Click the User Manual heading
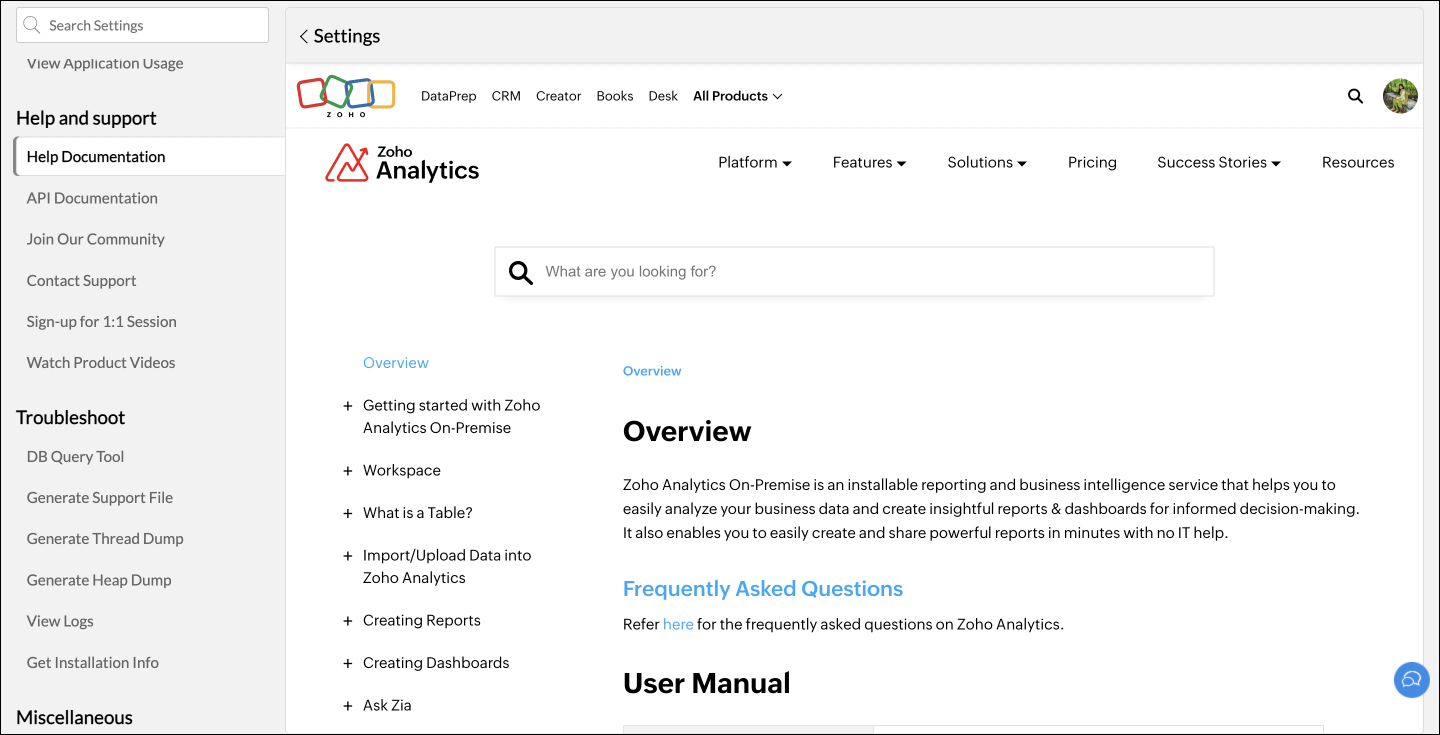This screenshot has height=735, width=1440. tap(707, 683)
